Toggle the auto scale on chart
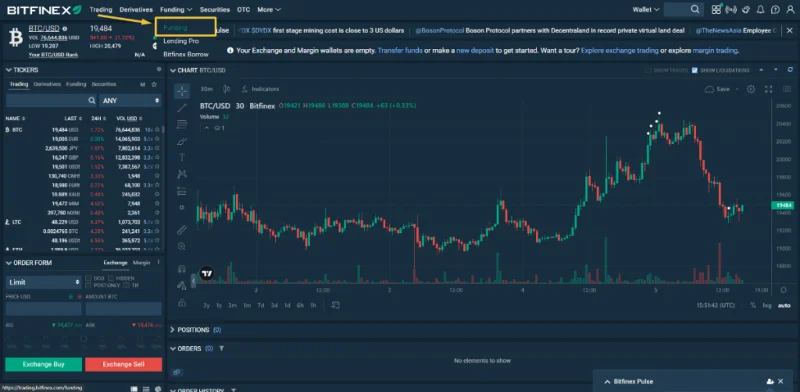The height and width of the screenshot is (392, 800). click(784, 305)
